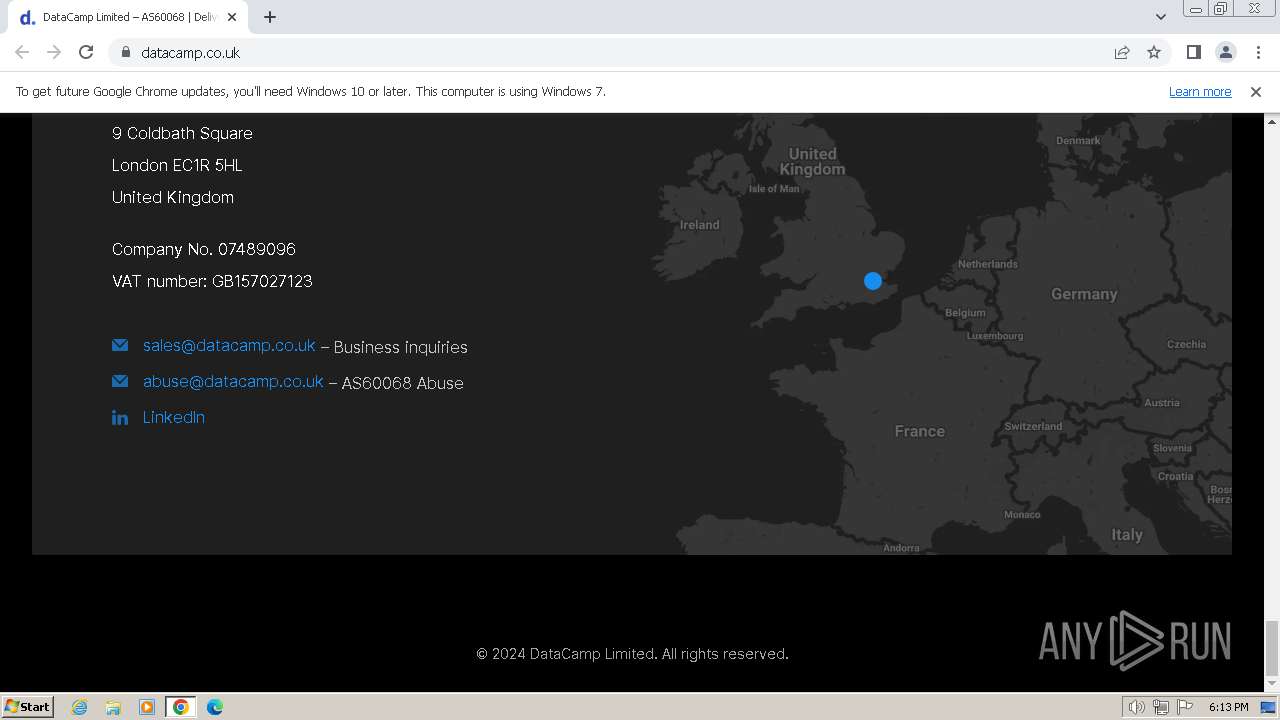Click the France label on the map
Viewport: 1280px width, 720px height.
pos(919,431)
